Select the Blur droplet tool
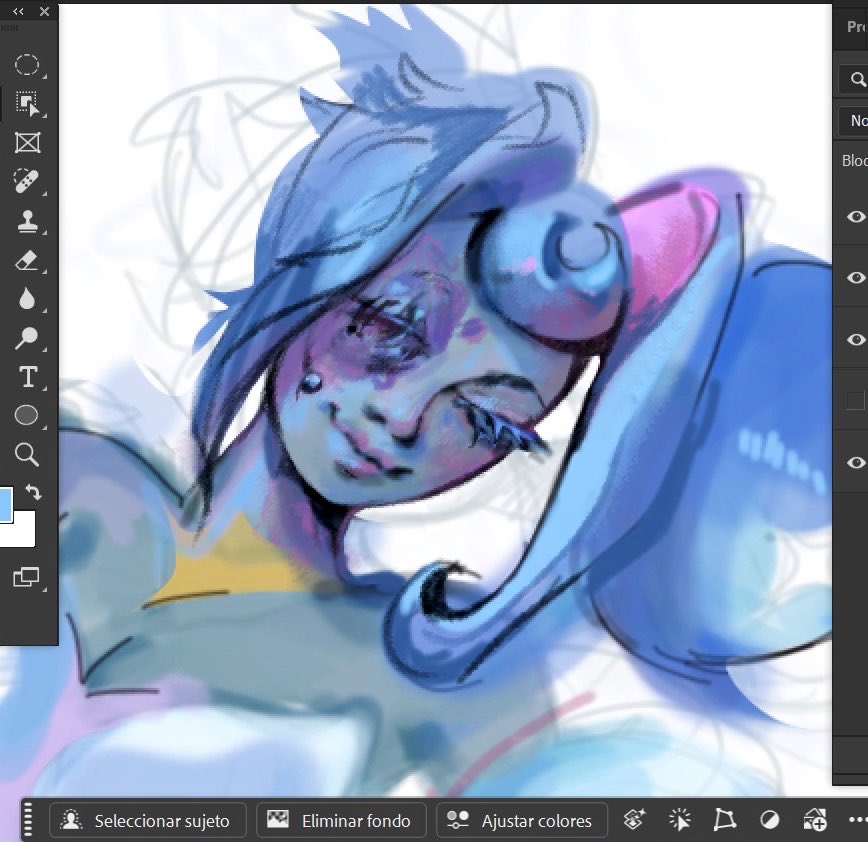868x842 pixels. point(27,299)
